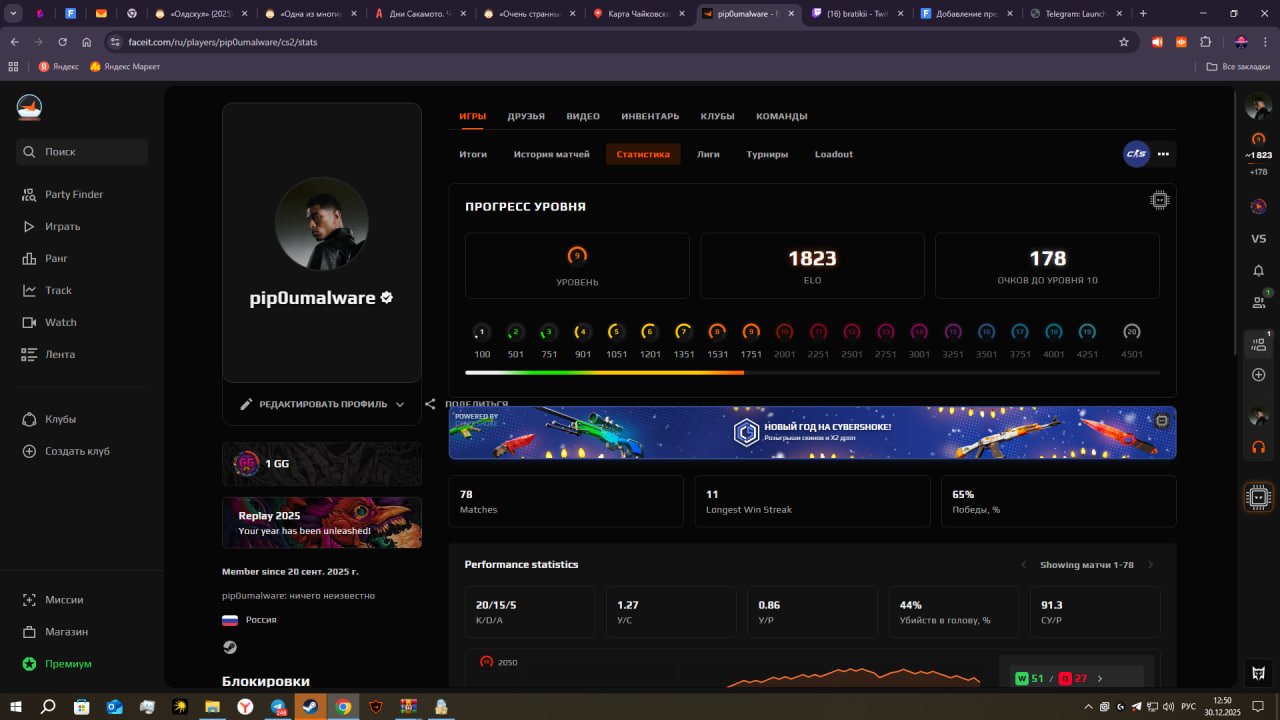Go to previous matches page arrow
This screenshot has width=1280, height=720.
1023,565
